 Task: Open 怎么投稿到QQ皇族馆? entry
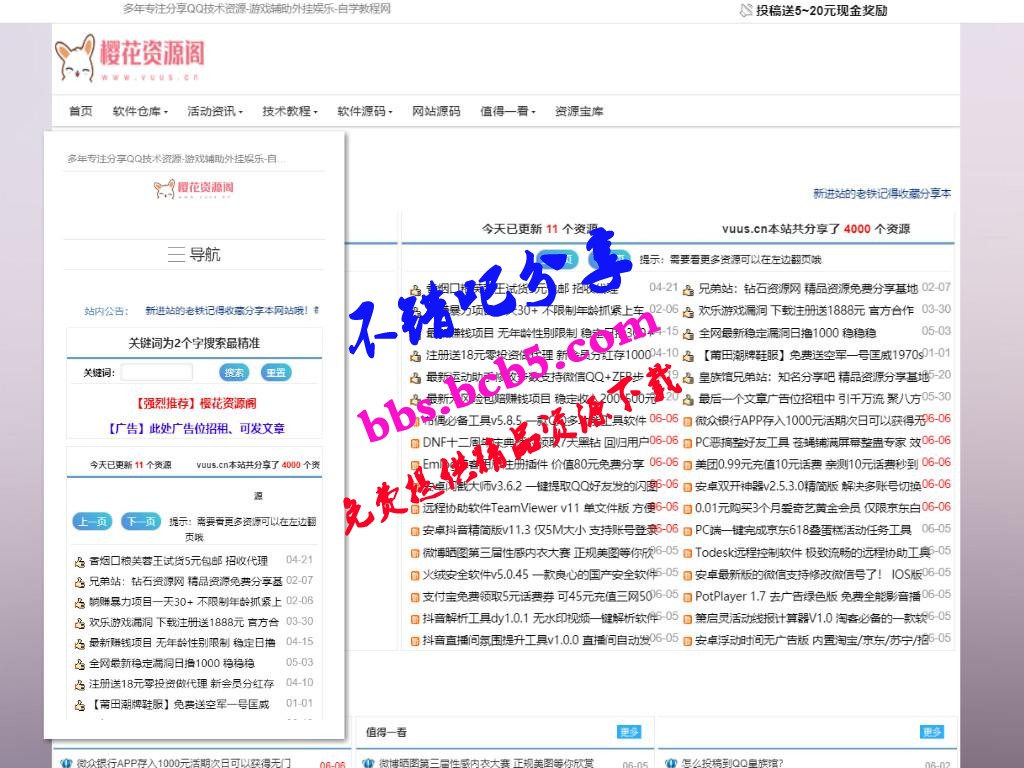point(732,762)
